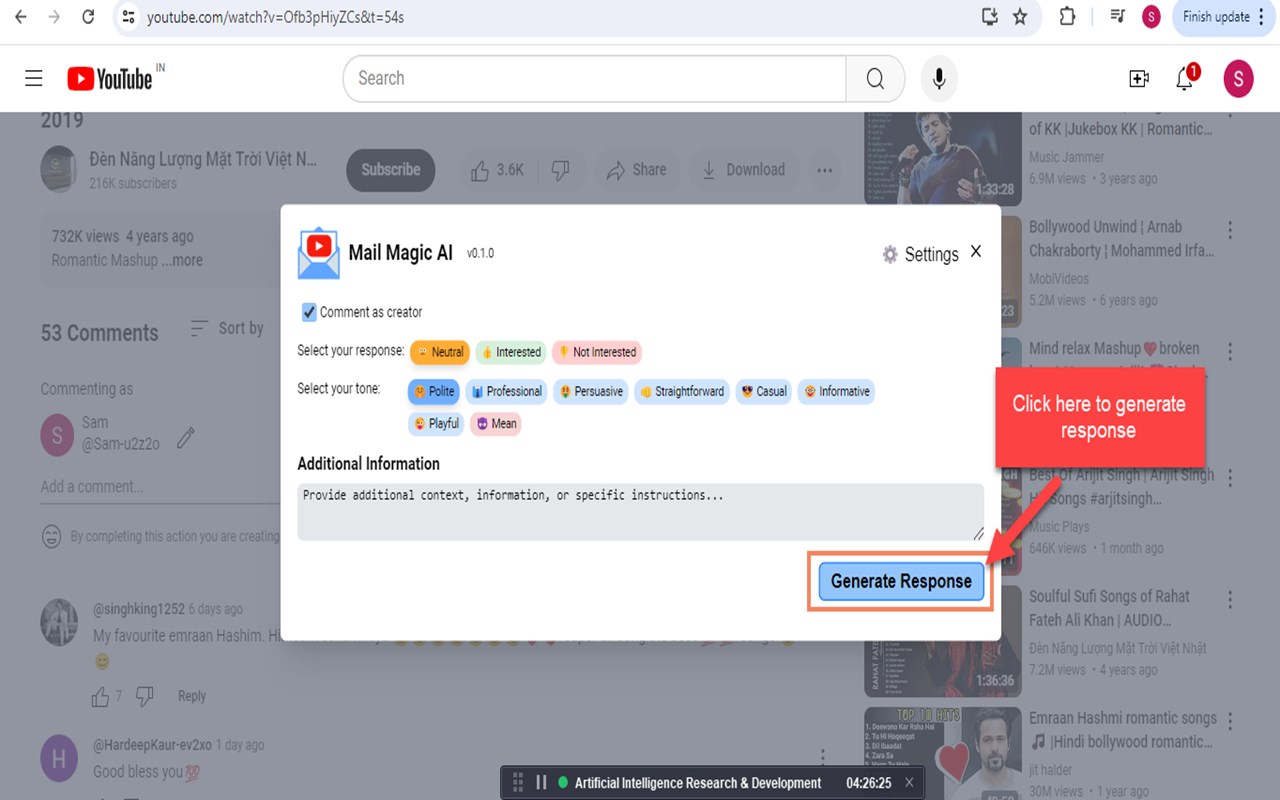
Task: Open site information icon in address bar
Action: [127, 17]
